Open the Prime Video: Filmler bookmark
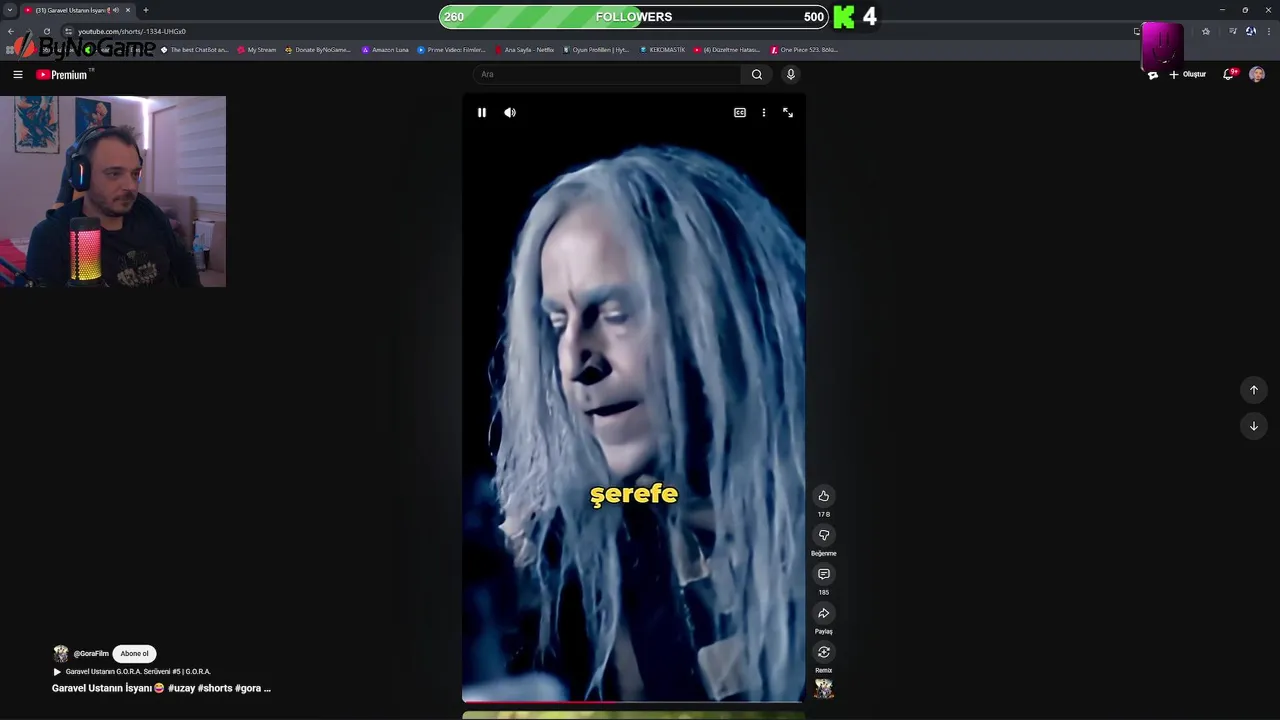Viewport: 1280px width, 720px height. (451, 50)
